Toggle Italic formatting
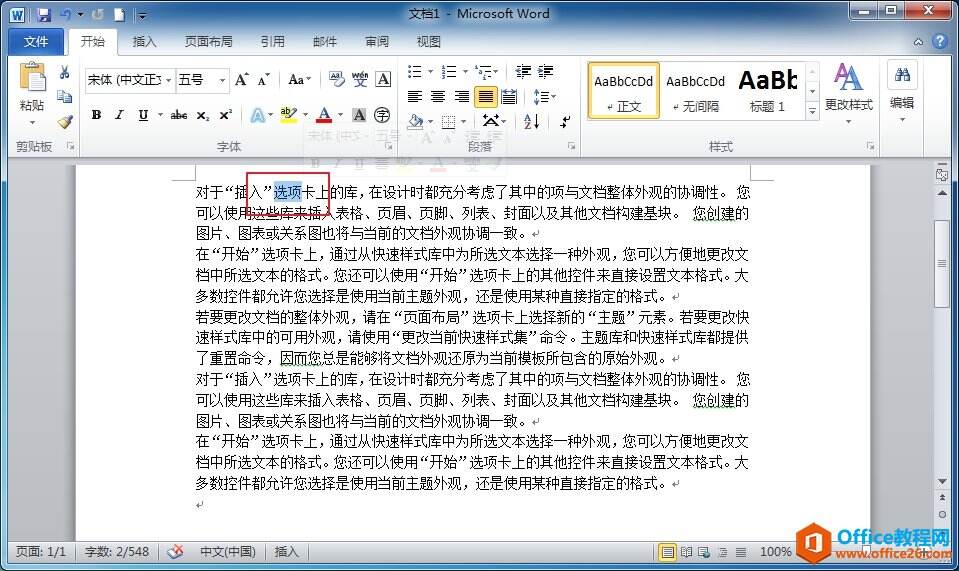The image size is (959, 571). (x=119, y=115)
